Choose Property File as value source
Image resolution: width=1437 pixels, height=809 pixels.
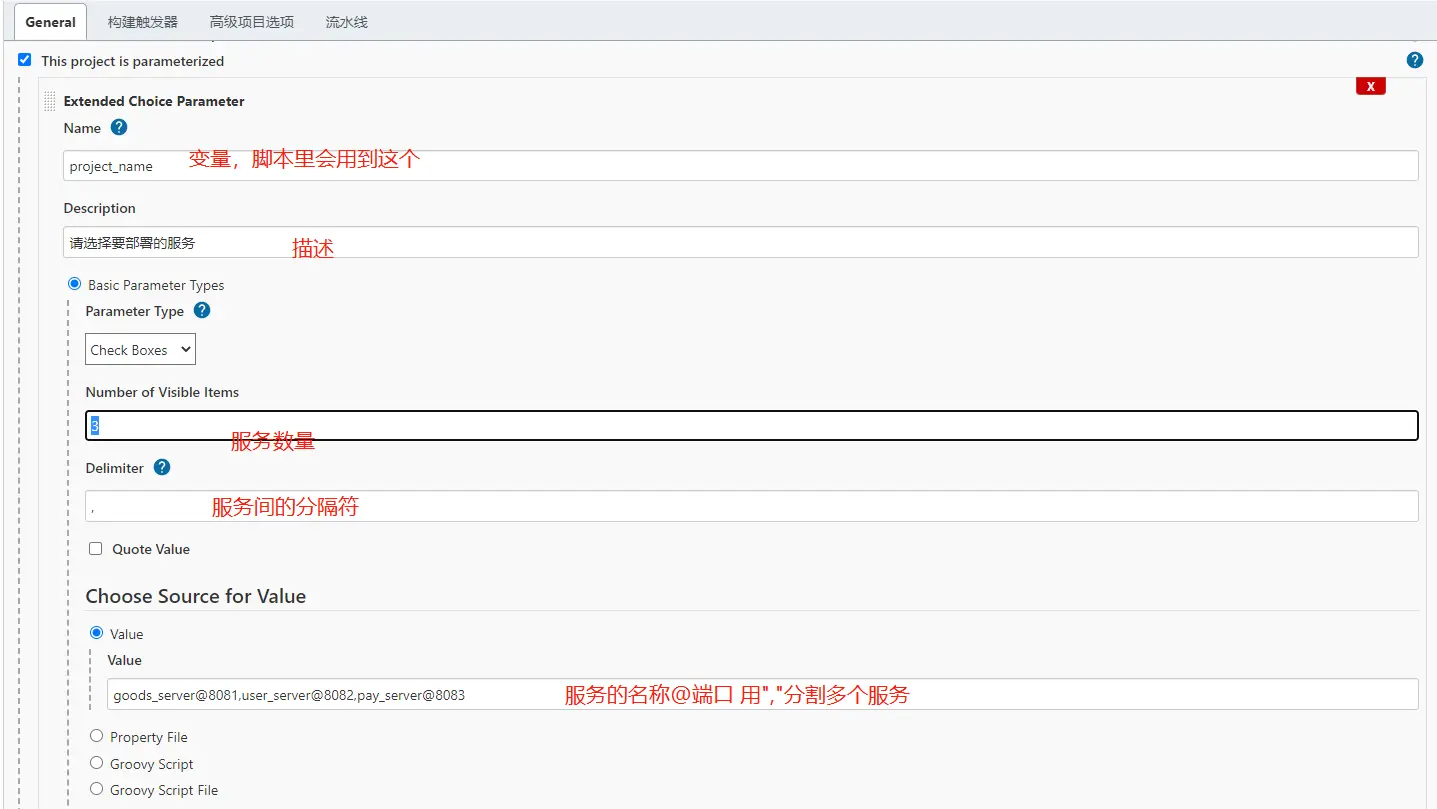click(97, 736)
